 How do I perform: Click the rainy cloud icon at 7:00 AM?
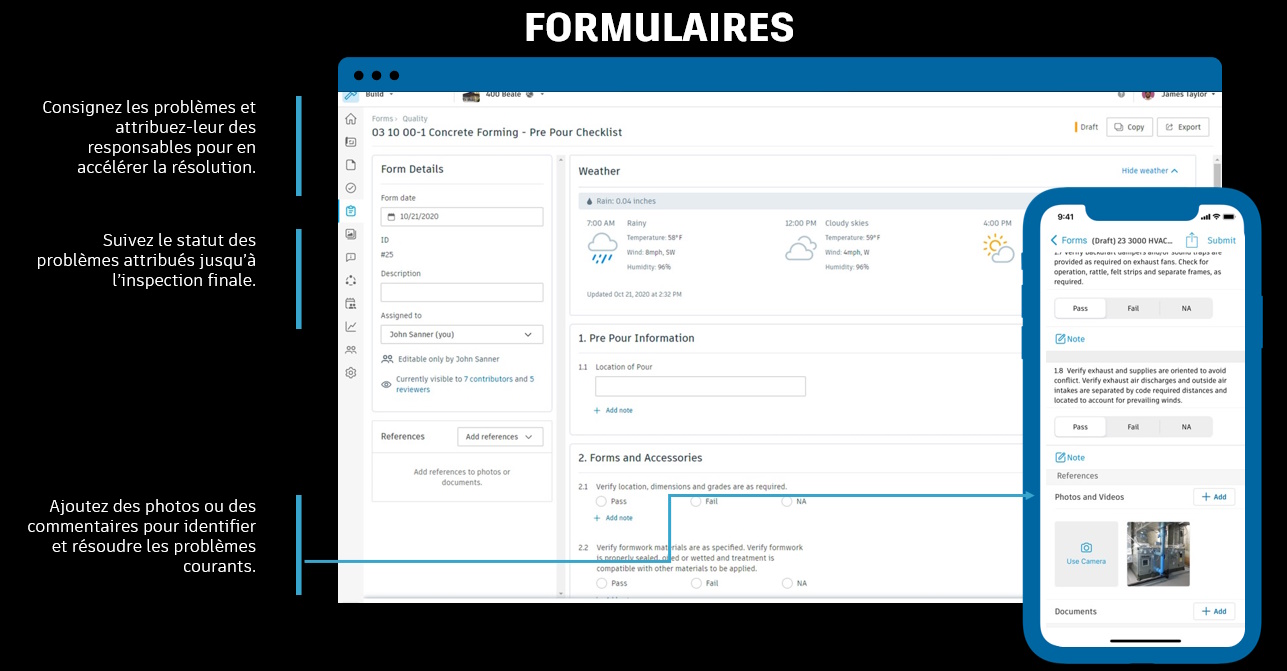(x=602, y=247)
